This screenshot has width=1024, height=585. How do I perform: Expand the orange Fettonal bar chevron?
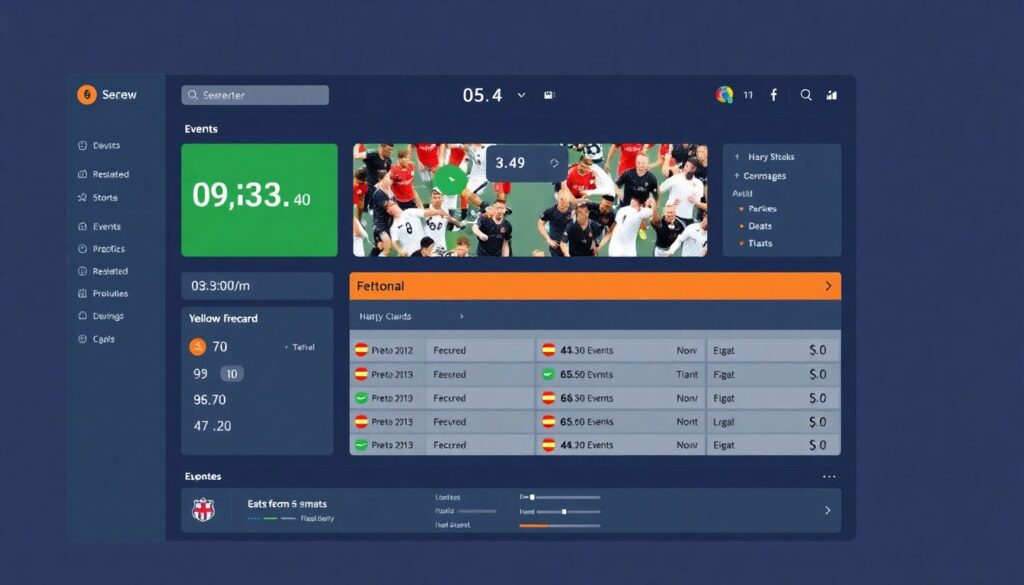(x=828, y=286)
